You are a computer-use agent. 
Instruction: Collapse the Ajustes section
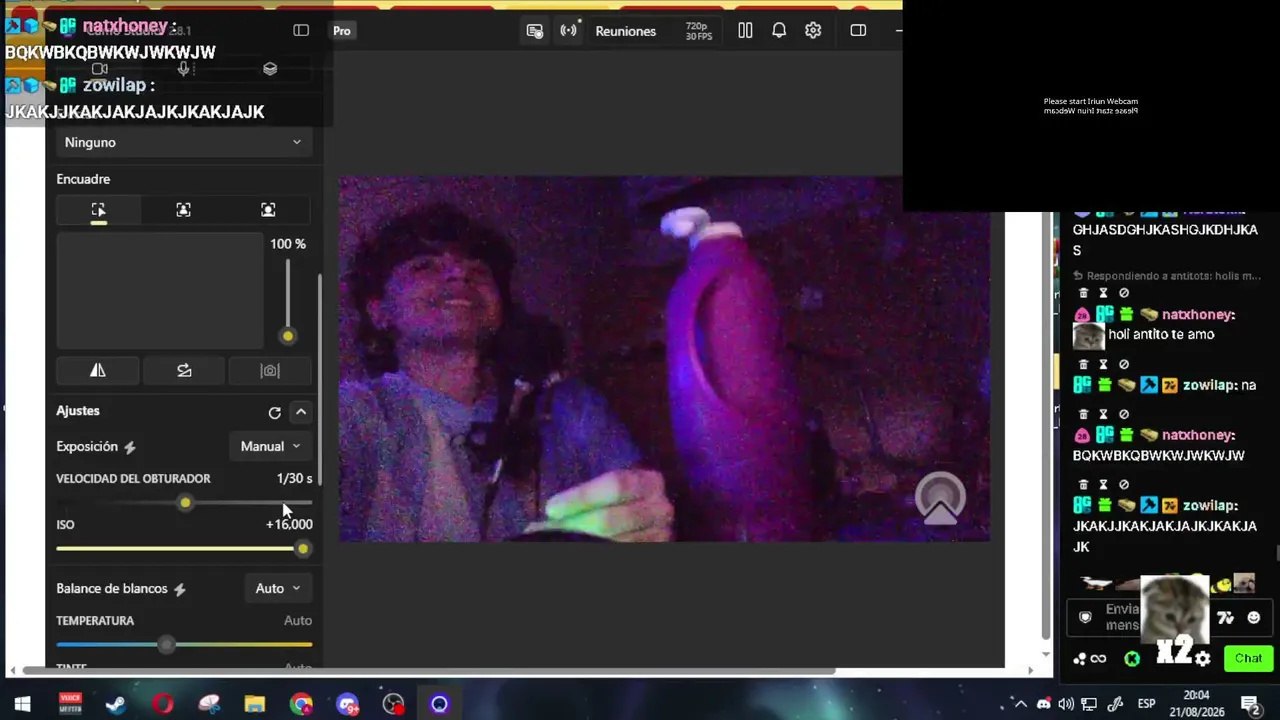tap(301, 412)
